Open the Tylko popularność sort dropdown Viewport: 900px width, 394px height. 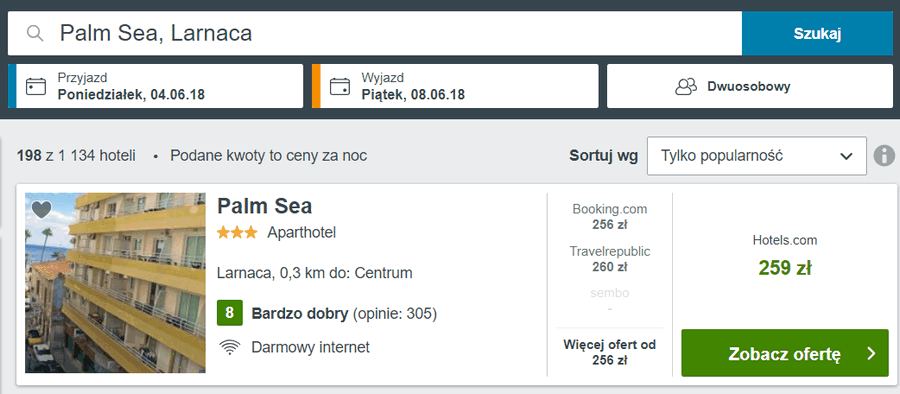(757, 156)
